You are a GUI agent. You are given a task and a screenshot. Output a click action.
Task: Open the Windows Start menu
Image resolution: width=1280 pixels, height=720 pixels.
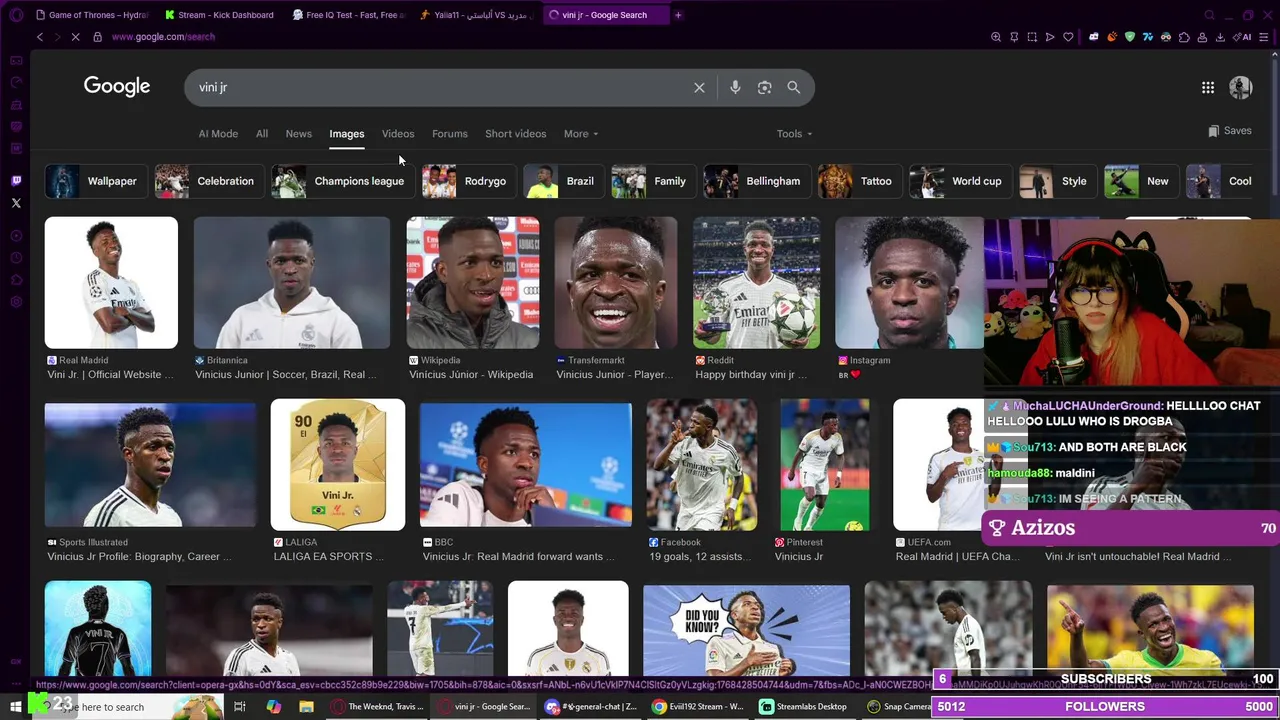click(16, 706)
